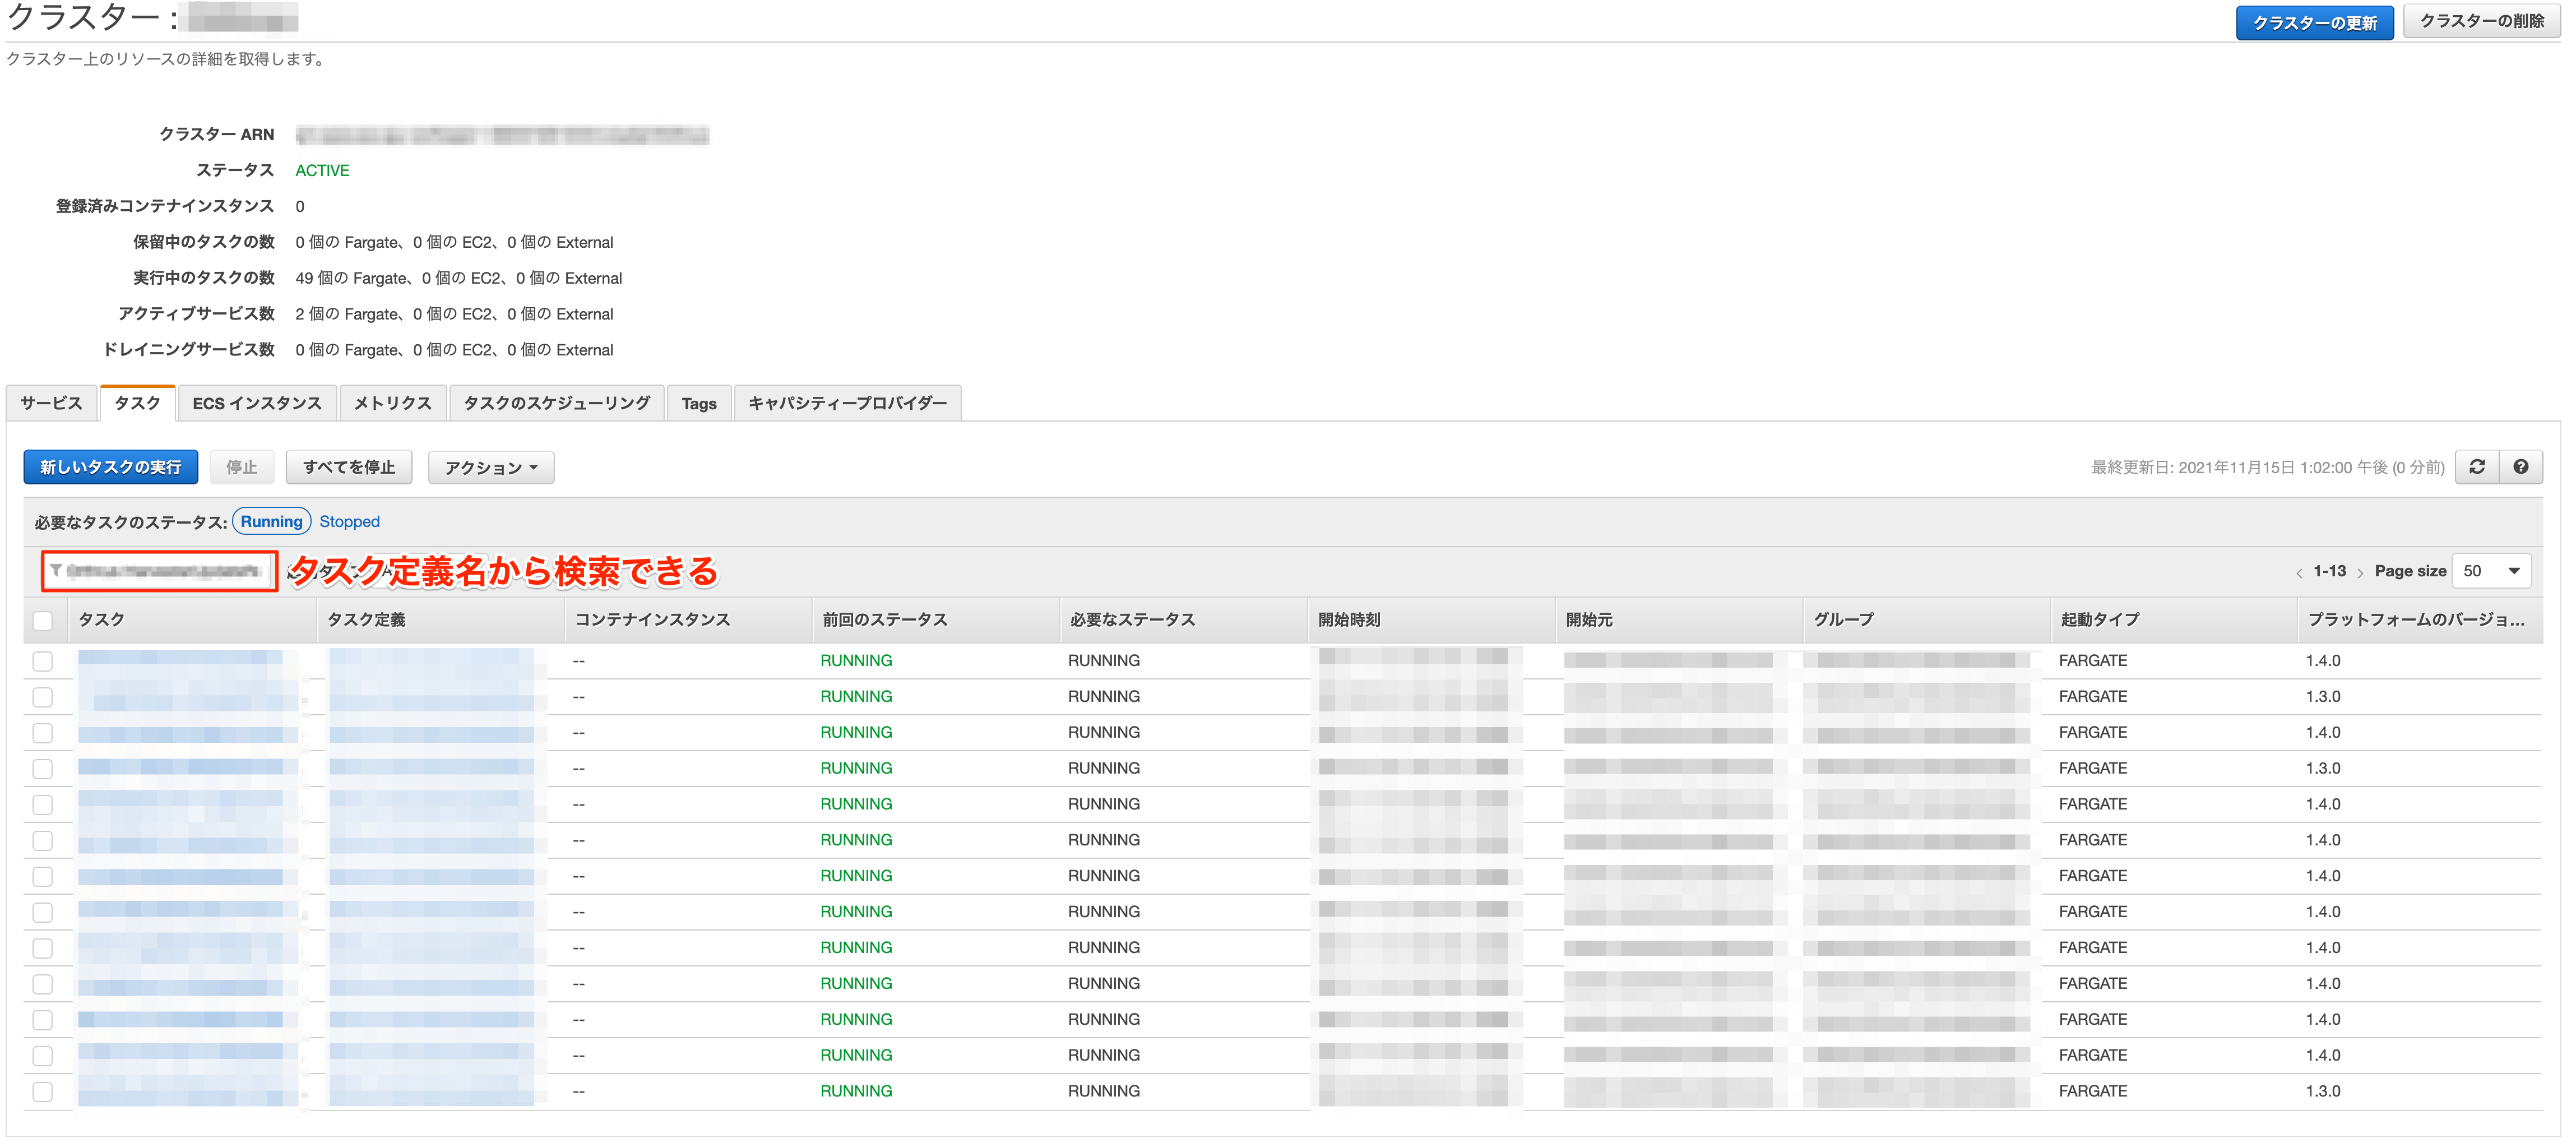Go to next page arrow

coord(2360,572)
